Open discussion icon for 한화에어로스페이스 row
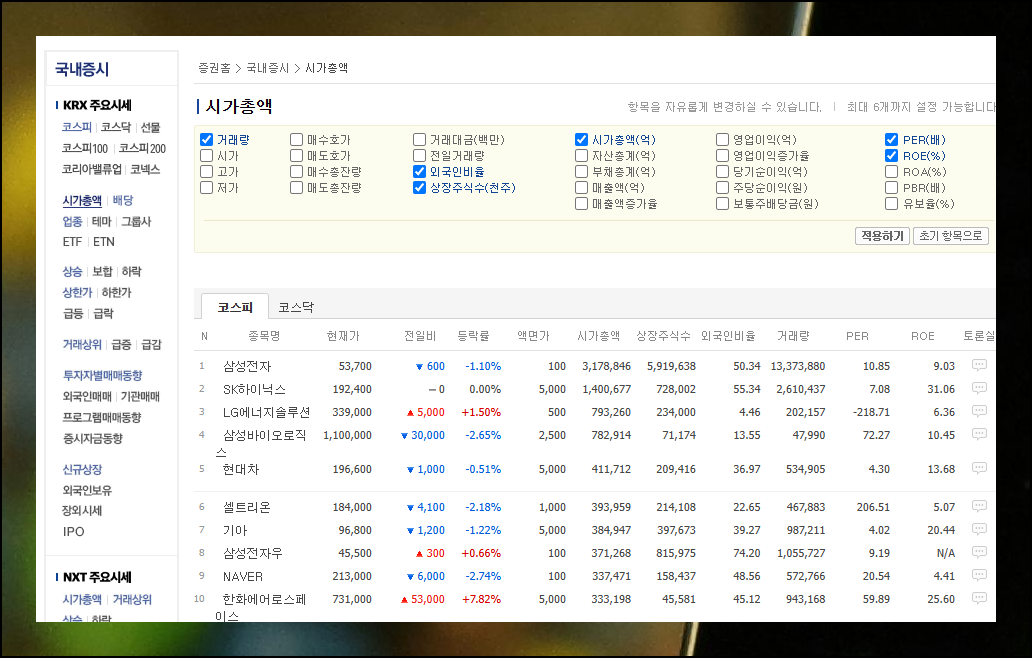This screenshot has height=658, width=1032. 979,599
